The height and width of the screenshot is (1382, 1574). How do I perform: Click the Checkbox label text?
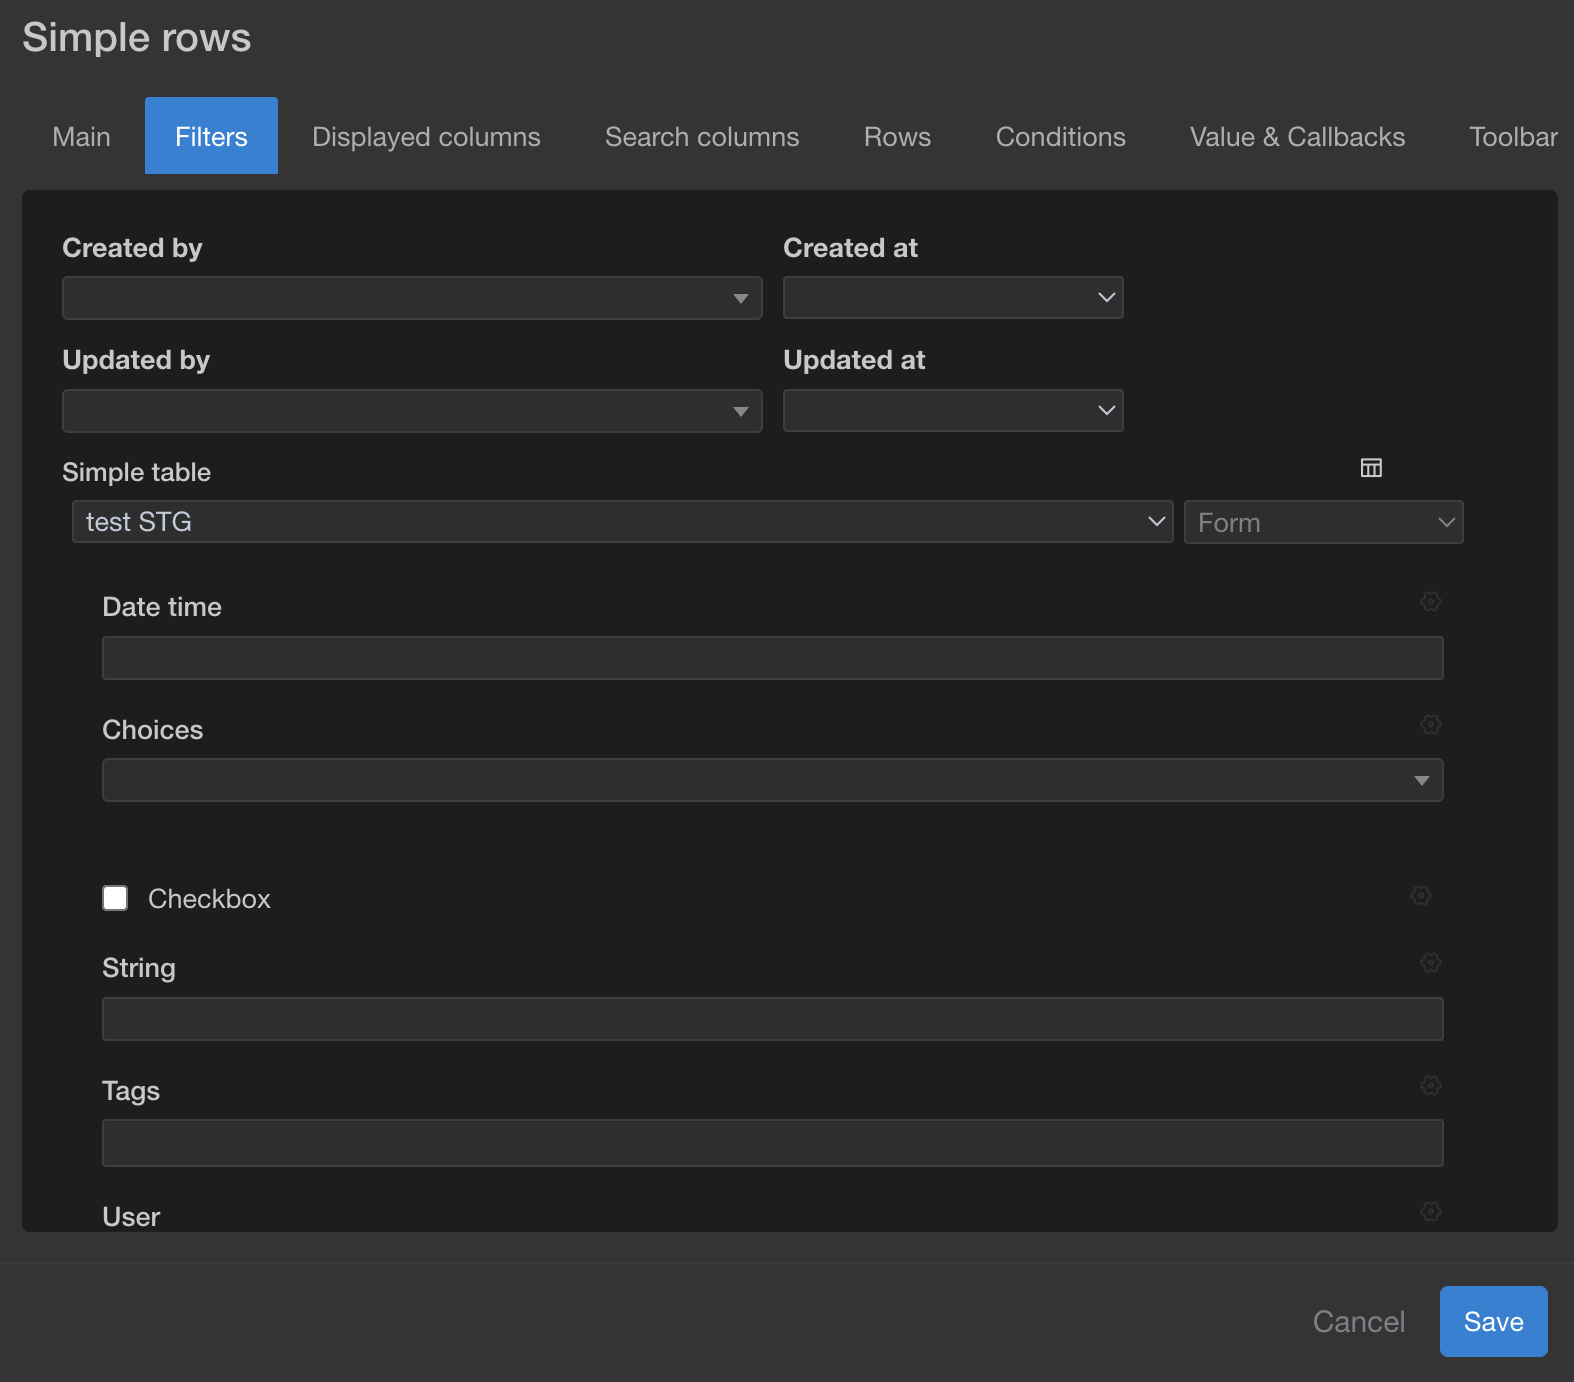pyautogui.click(x=209, y=899)
